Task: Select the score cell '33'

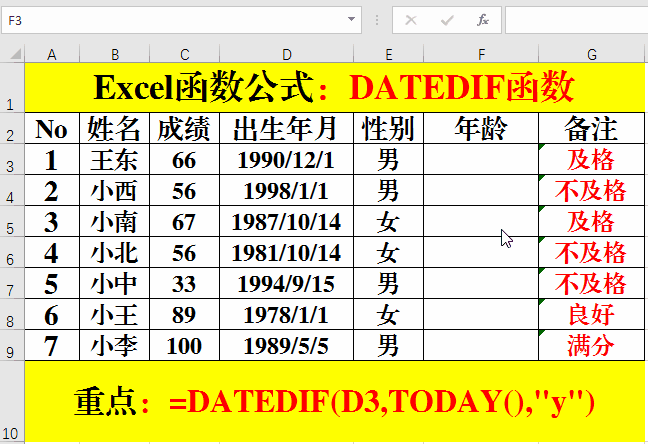Action: (x=184, y=283)
